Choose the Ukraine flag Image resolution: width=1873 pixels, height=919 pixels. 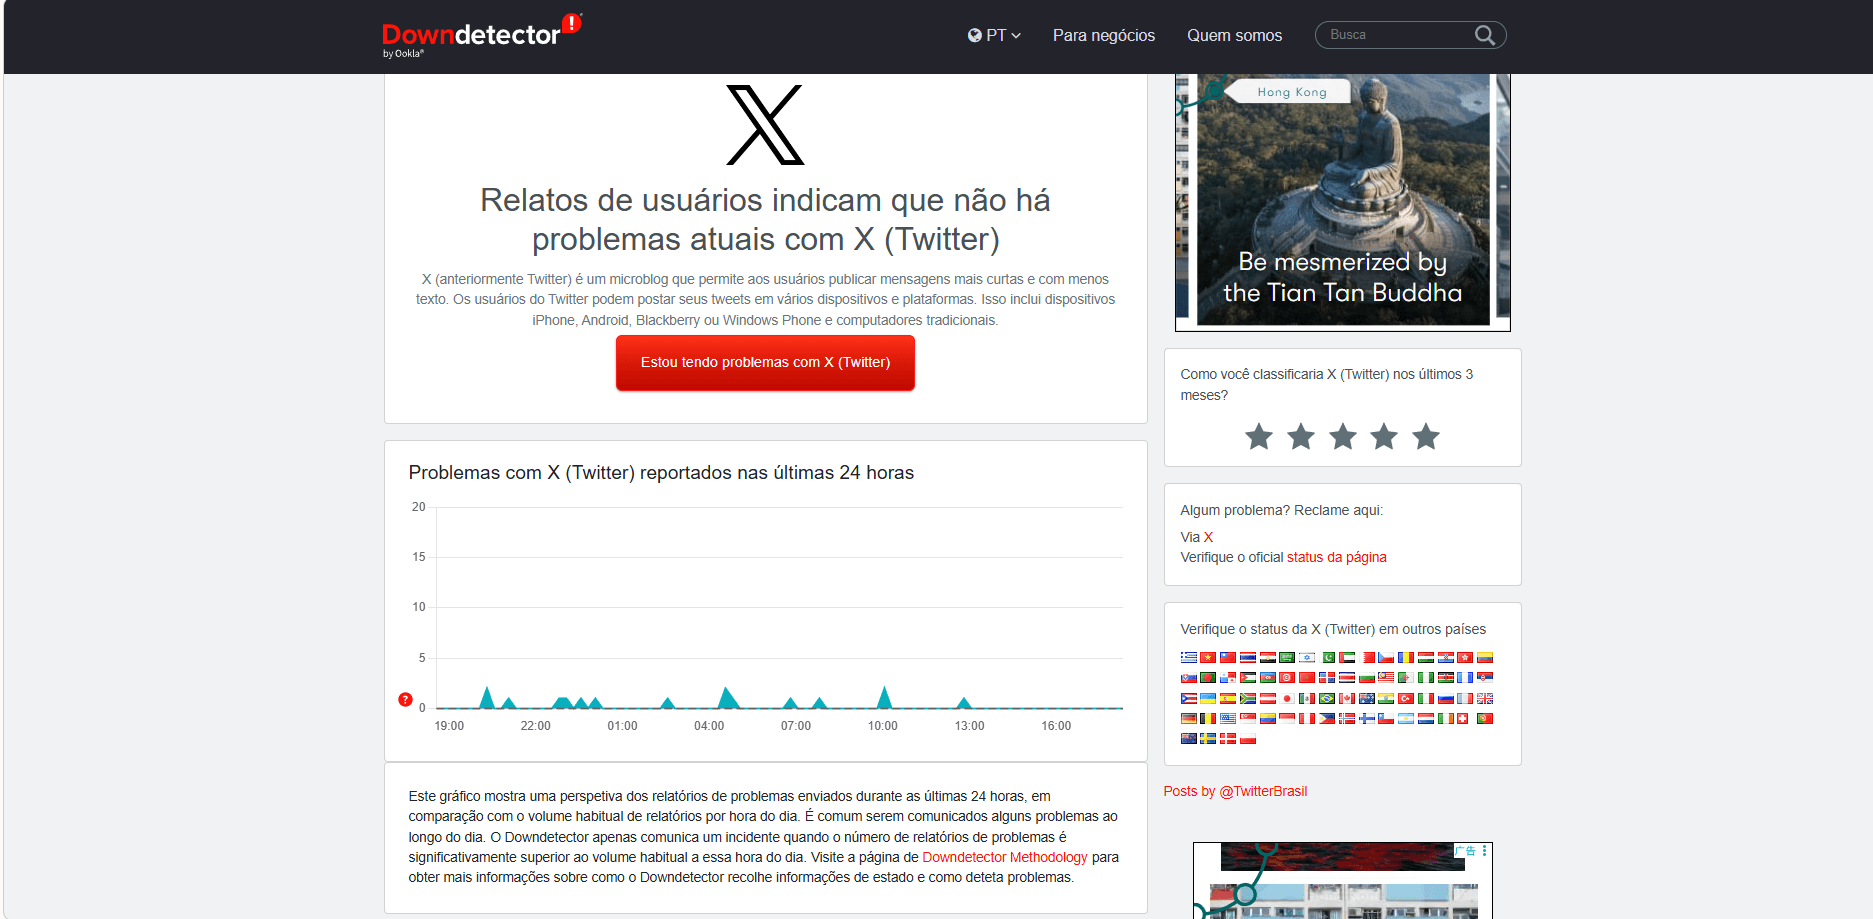click(1208, 698)
